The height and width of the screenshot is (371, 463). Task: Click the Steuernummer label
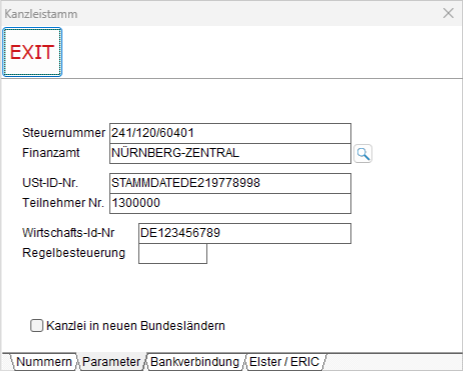tap(64, 133)
